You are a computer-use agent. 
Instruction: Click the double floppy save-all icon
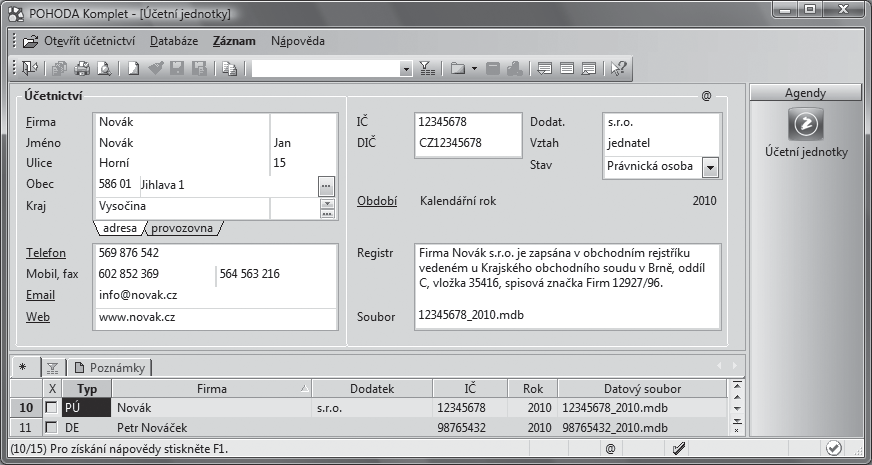tap(199, 68)
